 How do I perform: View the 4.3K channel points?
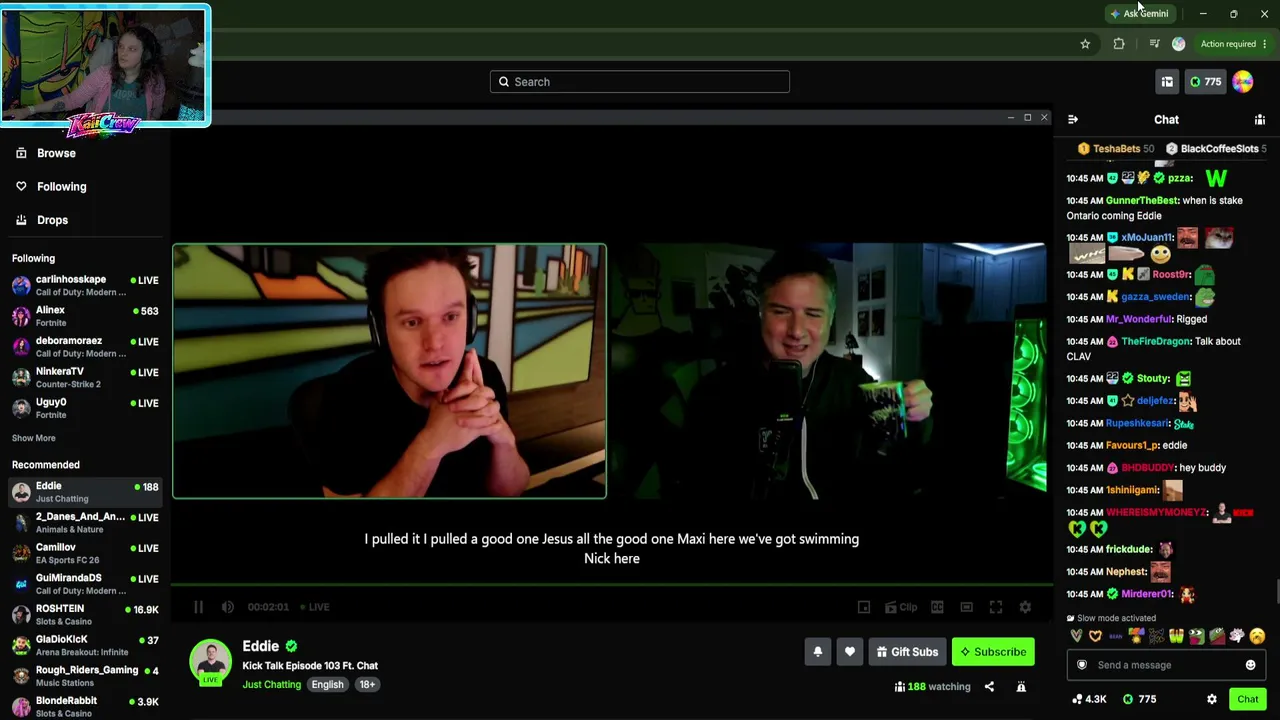(x=1089, y=699)
